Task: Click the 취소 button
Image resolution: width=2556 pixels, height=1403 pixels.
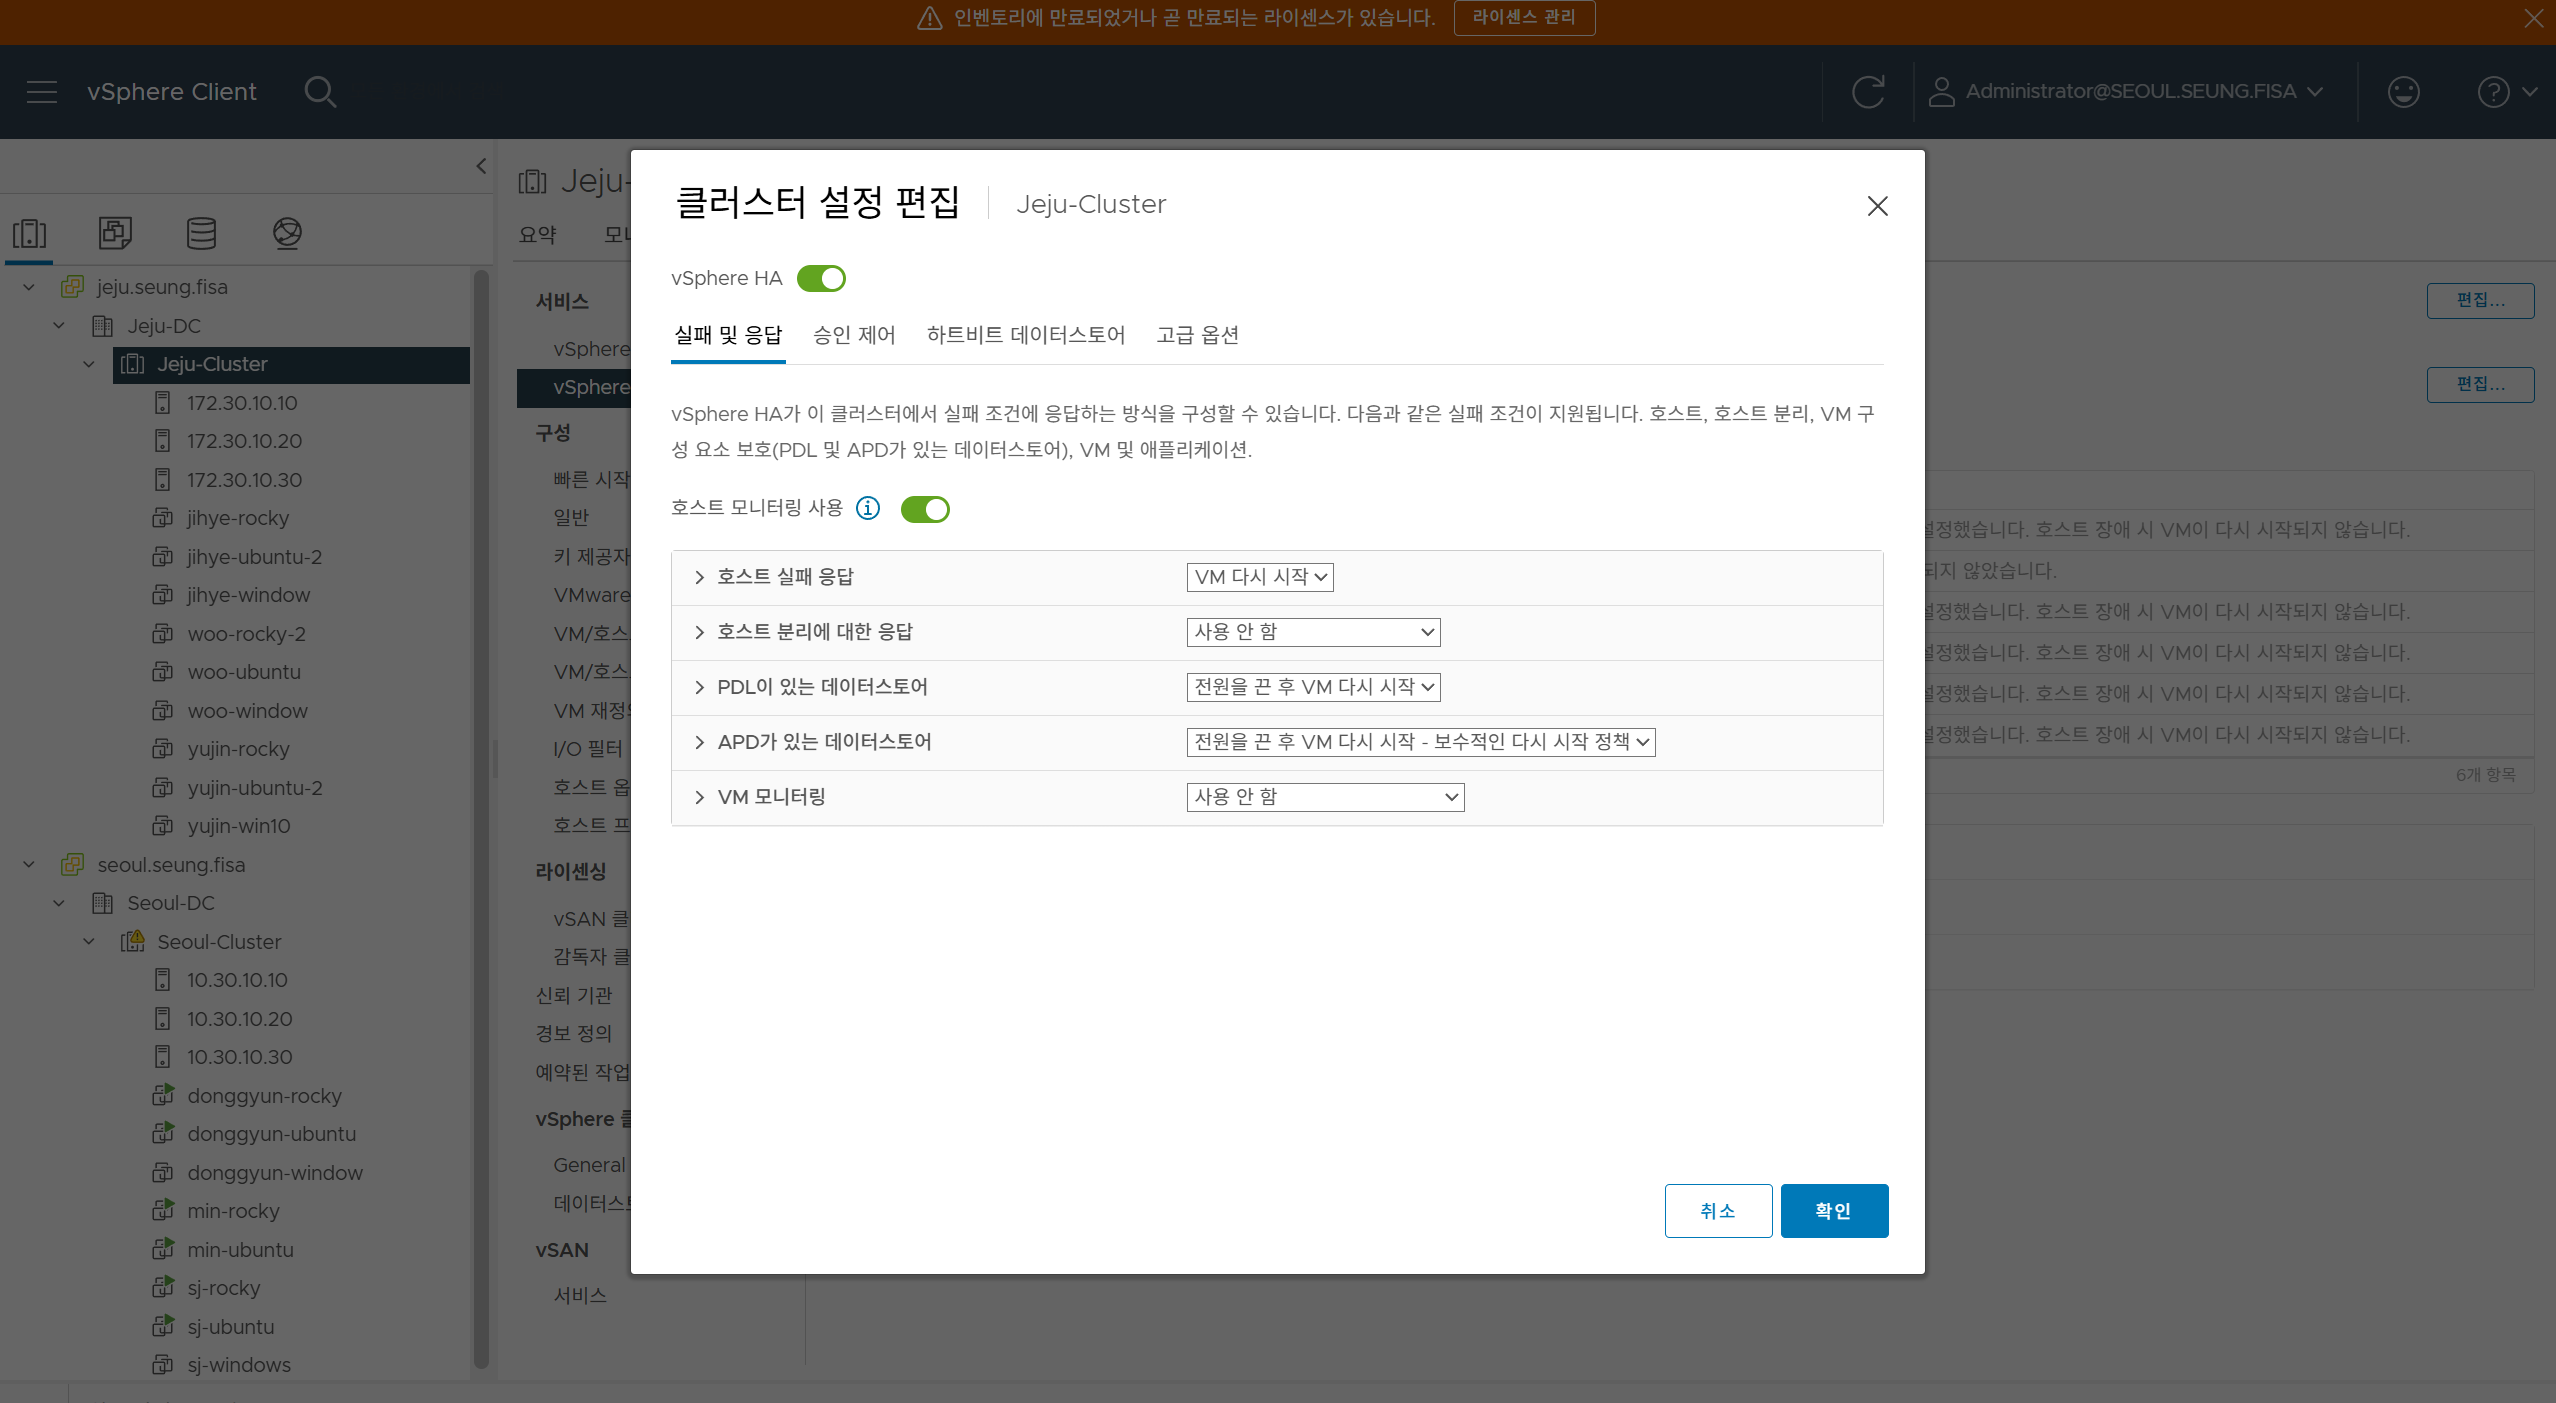Action: 1717,1210
